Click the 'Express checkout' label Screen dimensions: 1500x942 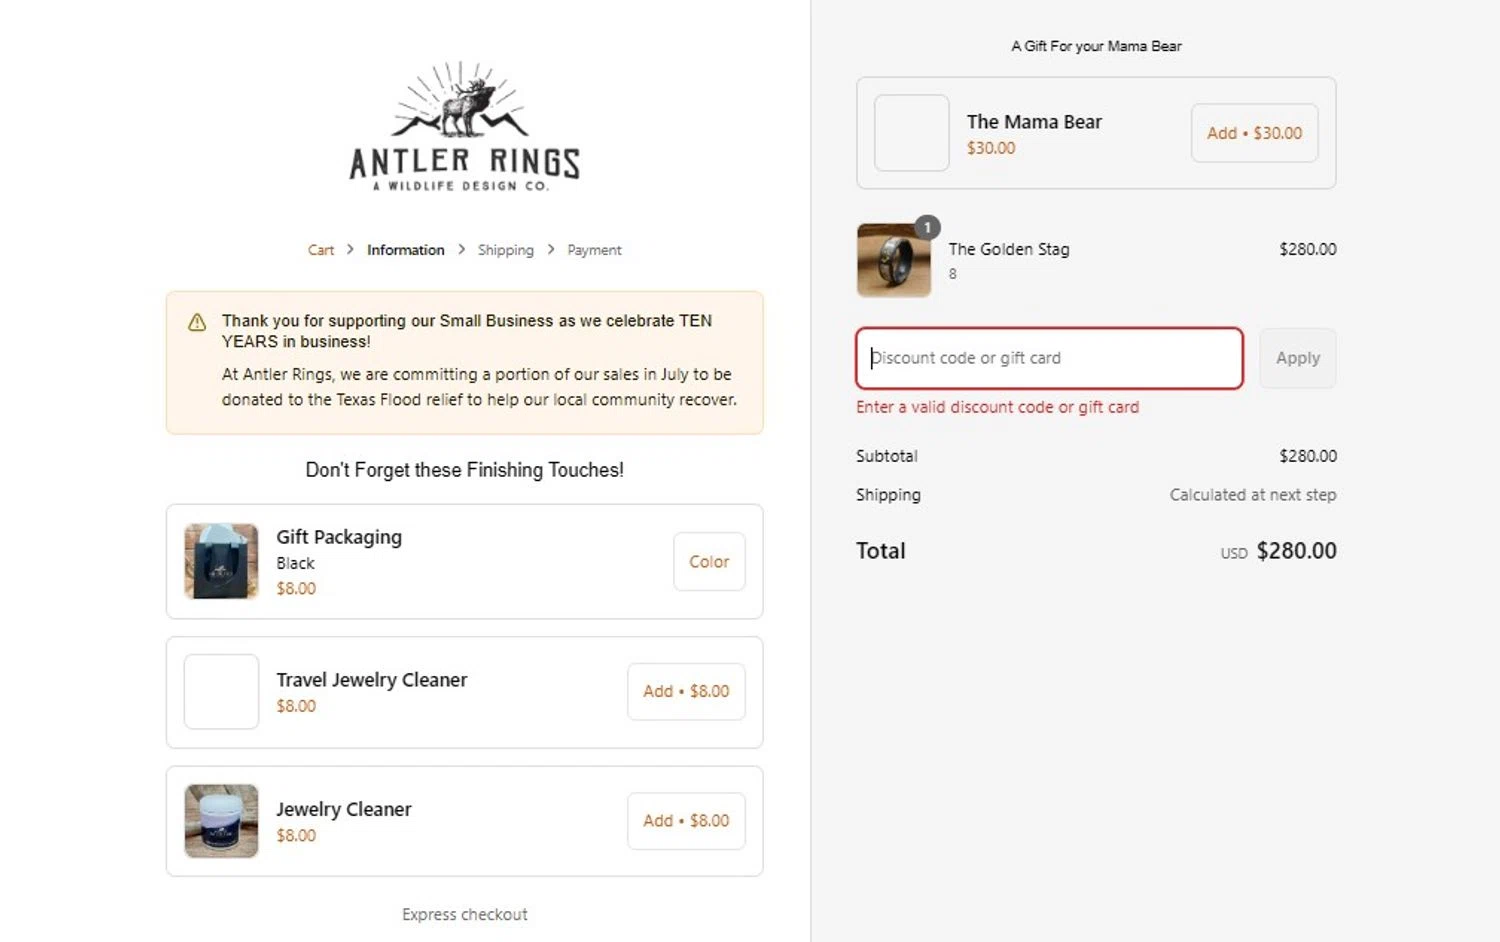coord(464,914)
